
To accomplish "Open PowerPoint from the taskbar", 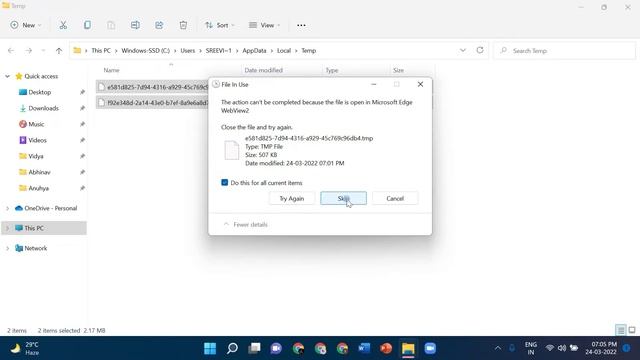I will 386,349.
